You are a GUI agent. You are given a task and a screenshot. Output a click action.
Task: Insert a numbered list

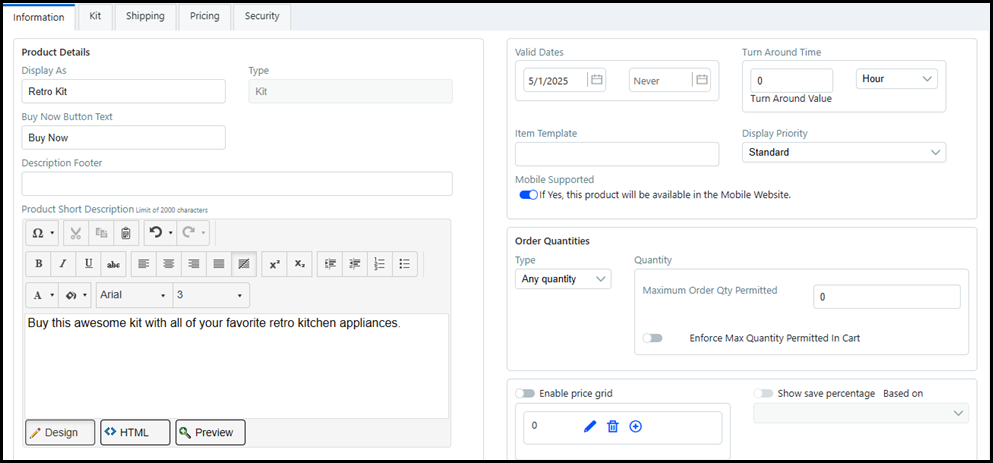379,264
